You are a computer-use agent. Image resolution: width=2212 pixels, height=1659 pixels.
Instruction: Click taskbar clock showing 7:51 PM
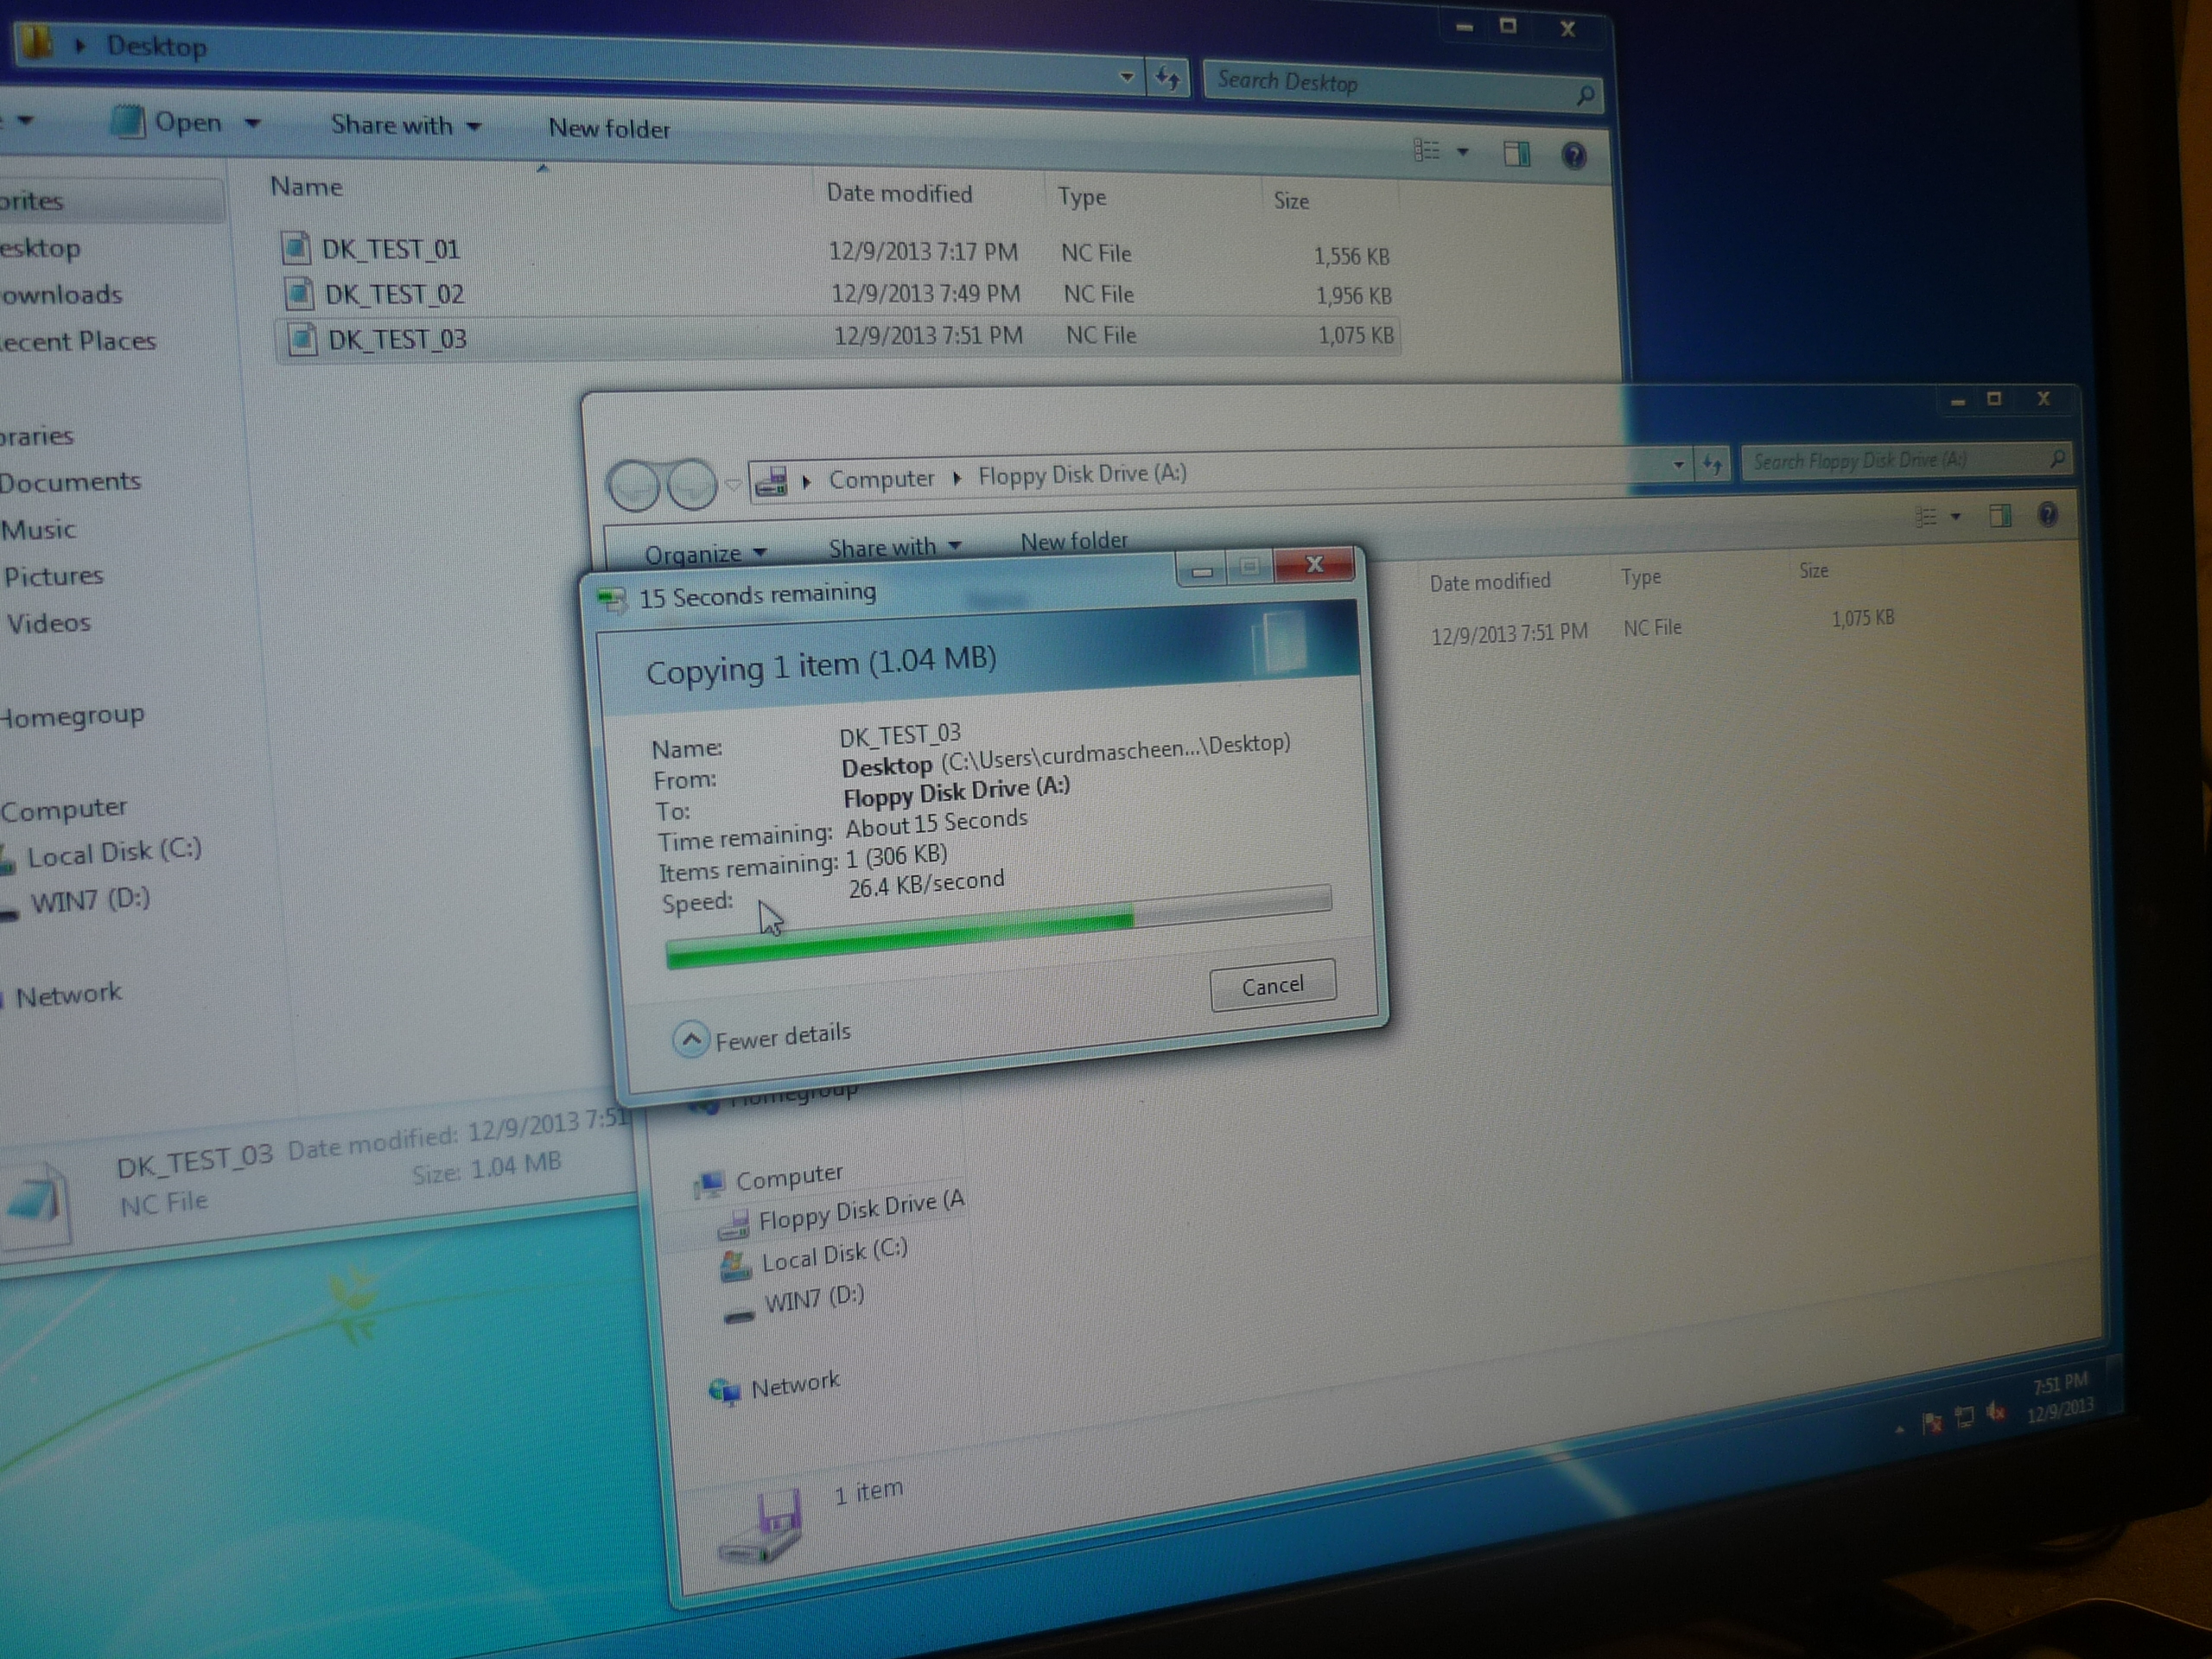pyautogui.click(x=2060, y=1396)
